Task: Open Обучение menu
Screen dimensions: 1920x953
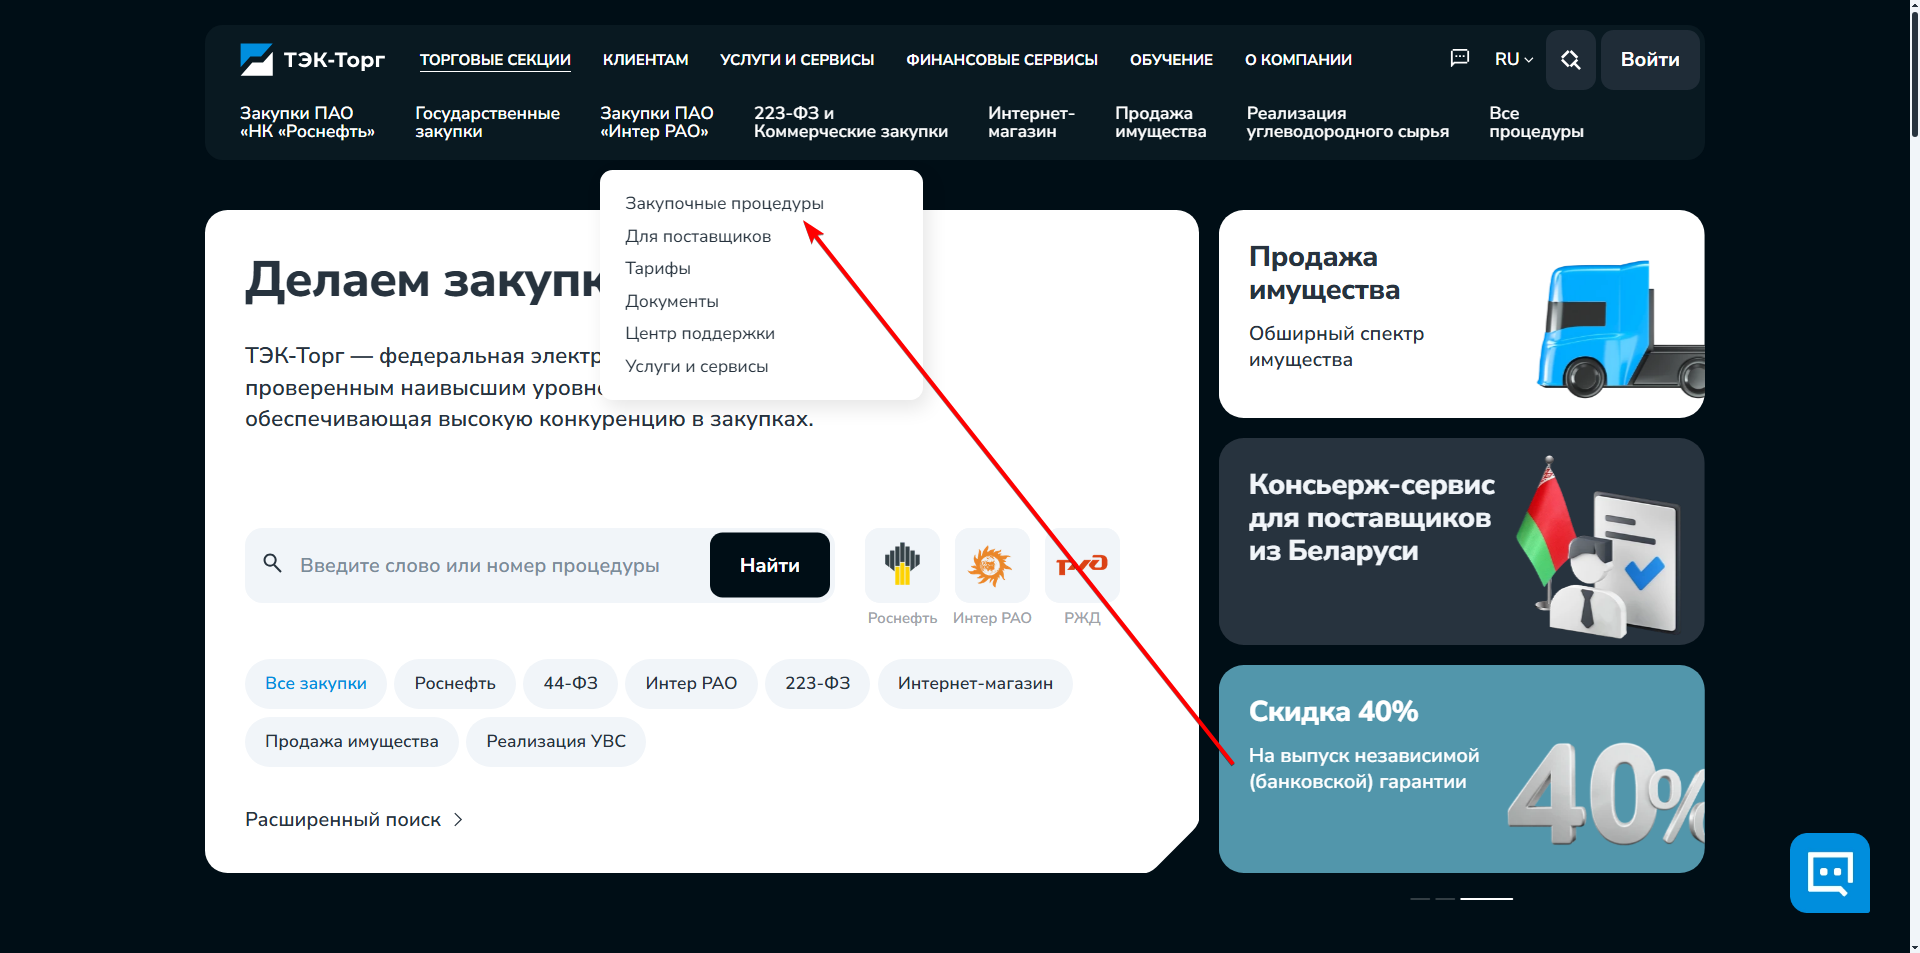Action: pyautogui.click(x=1171, y=60)
